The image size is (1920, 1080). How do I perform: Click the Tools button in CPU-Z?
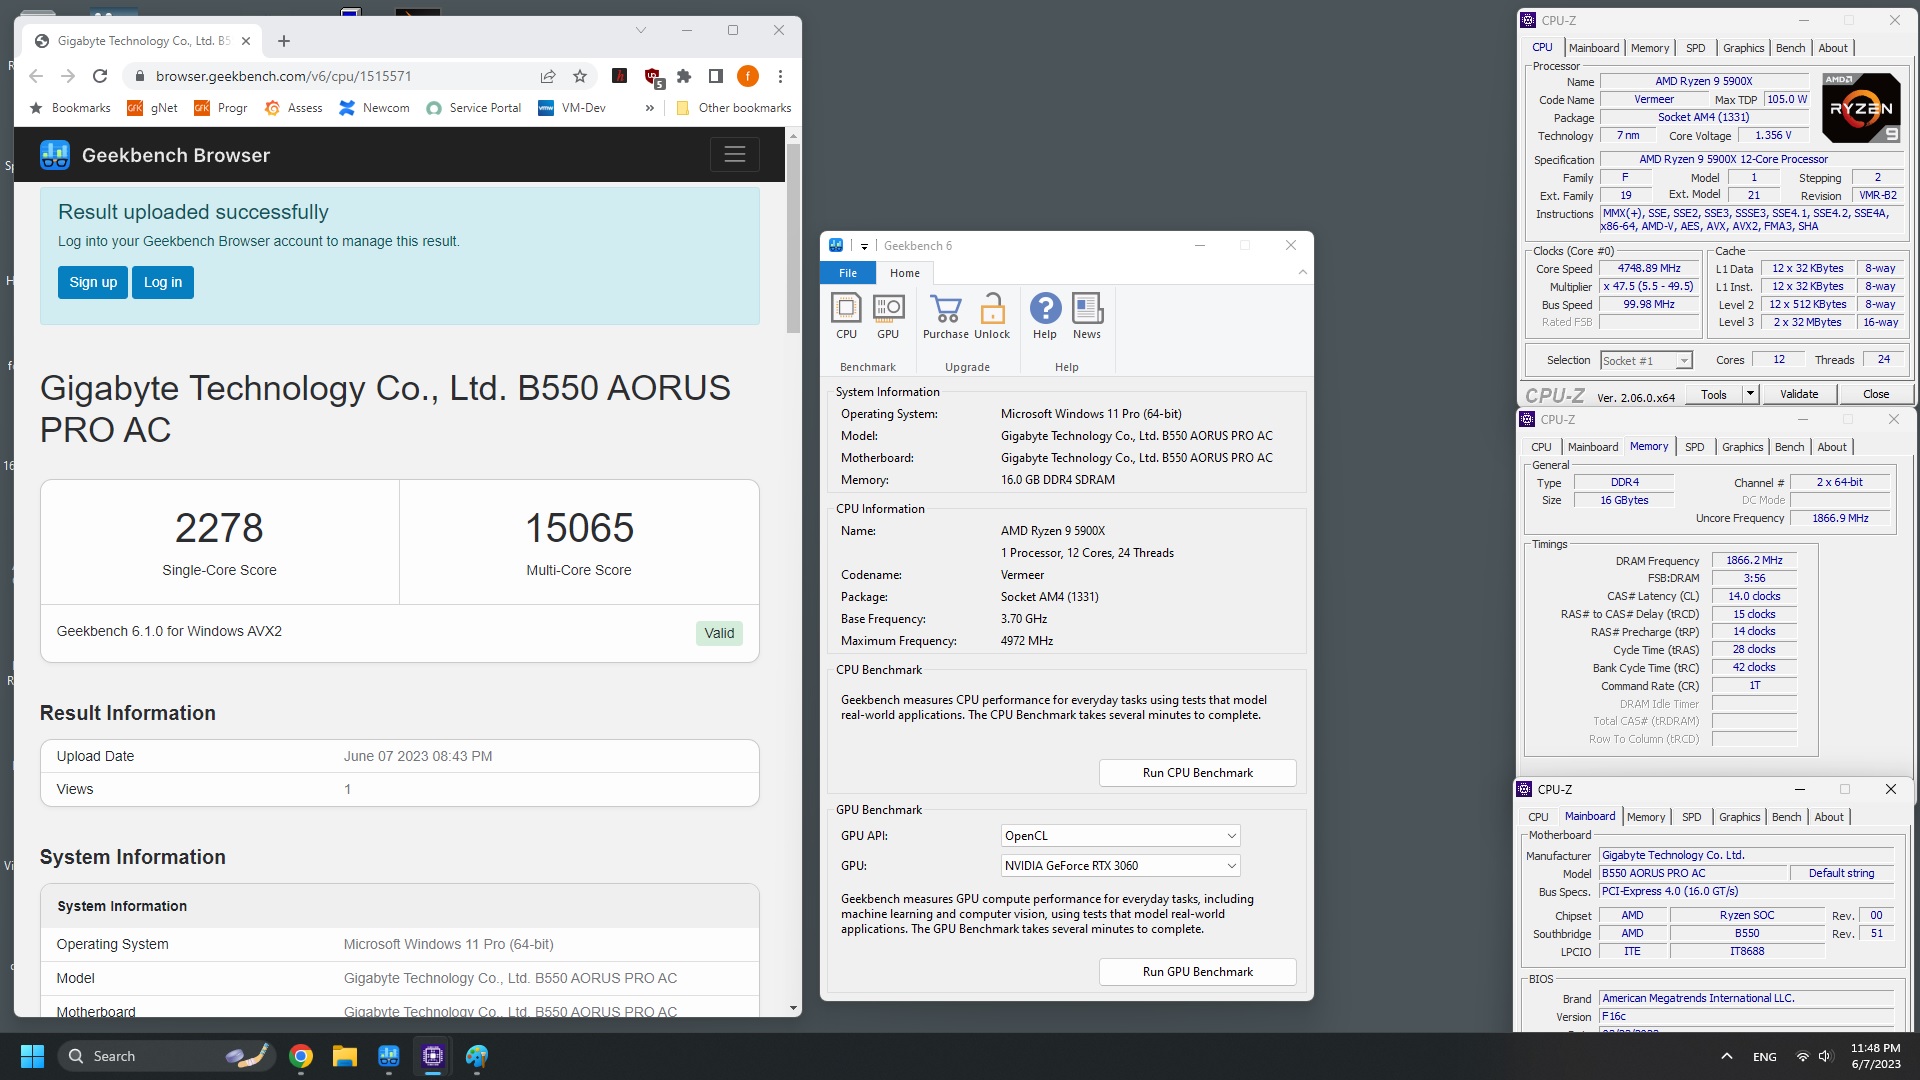click(x=1714, y=394)
